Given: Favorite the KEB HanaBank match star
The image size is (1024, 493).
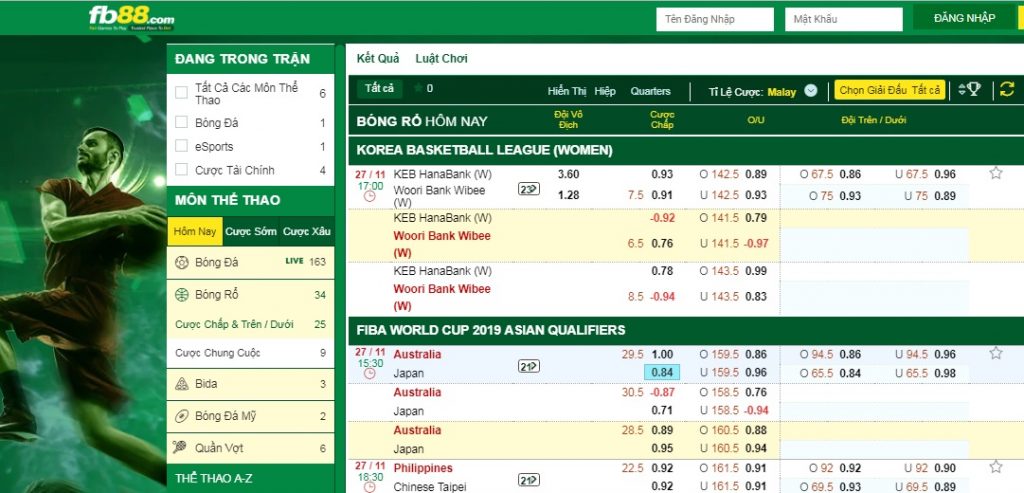Looking at the screenshot, I should [x=995, y=173].
